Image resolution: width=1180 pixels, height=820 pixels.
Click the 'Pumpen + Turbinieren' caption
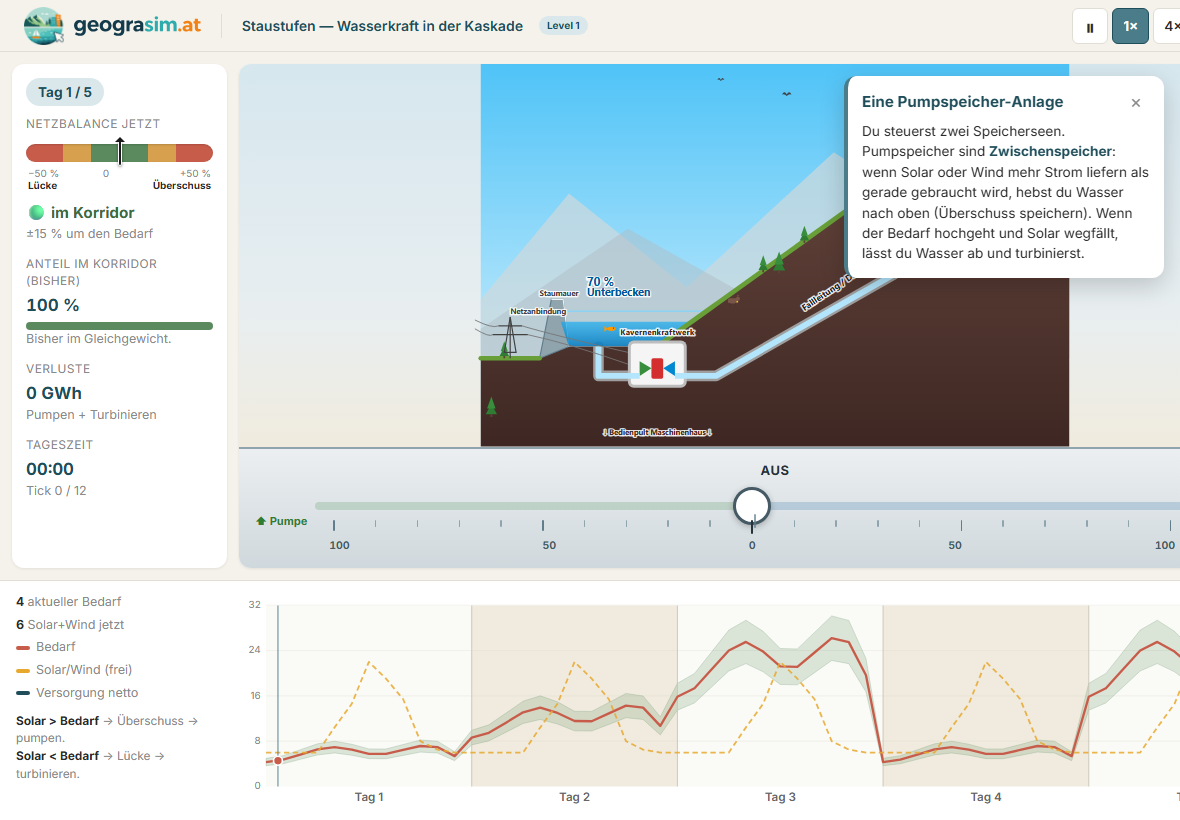coord(91,415)
